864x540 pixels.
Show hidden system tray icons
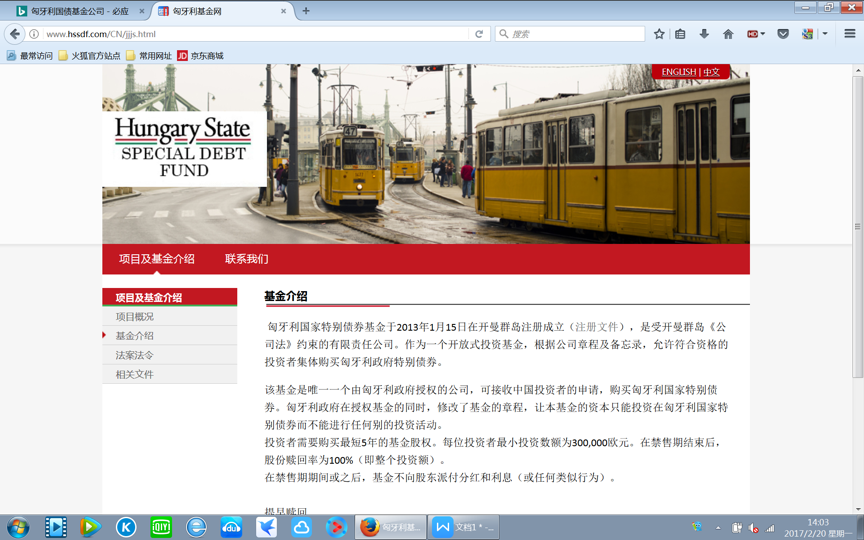pos(718,527)
